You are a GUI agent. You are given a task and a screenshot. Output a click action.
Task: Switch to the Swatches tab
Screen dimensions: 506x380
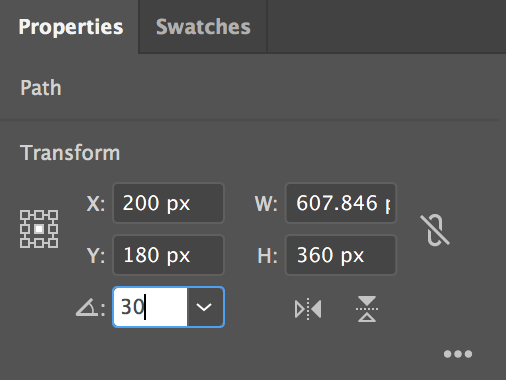pyautogui.click(x=203, y=27)
